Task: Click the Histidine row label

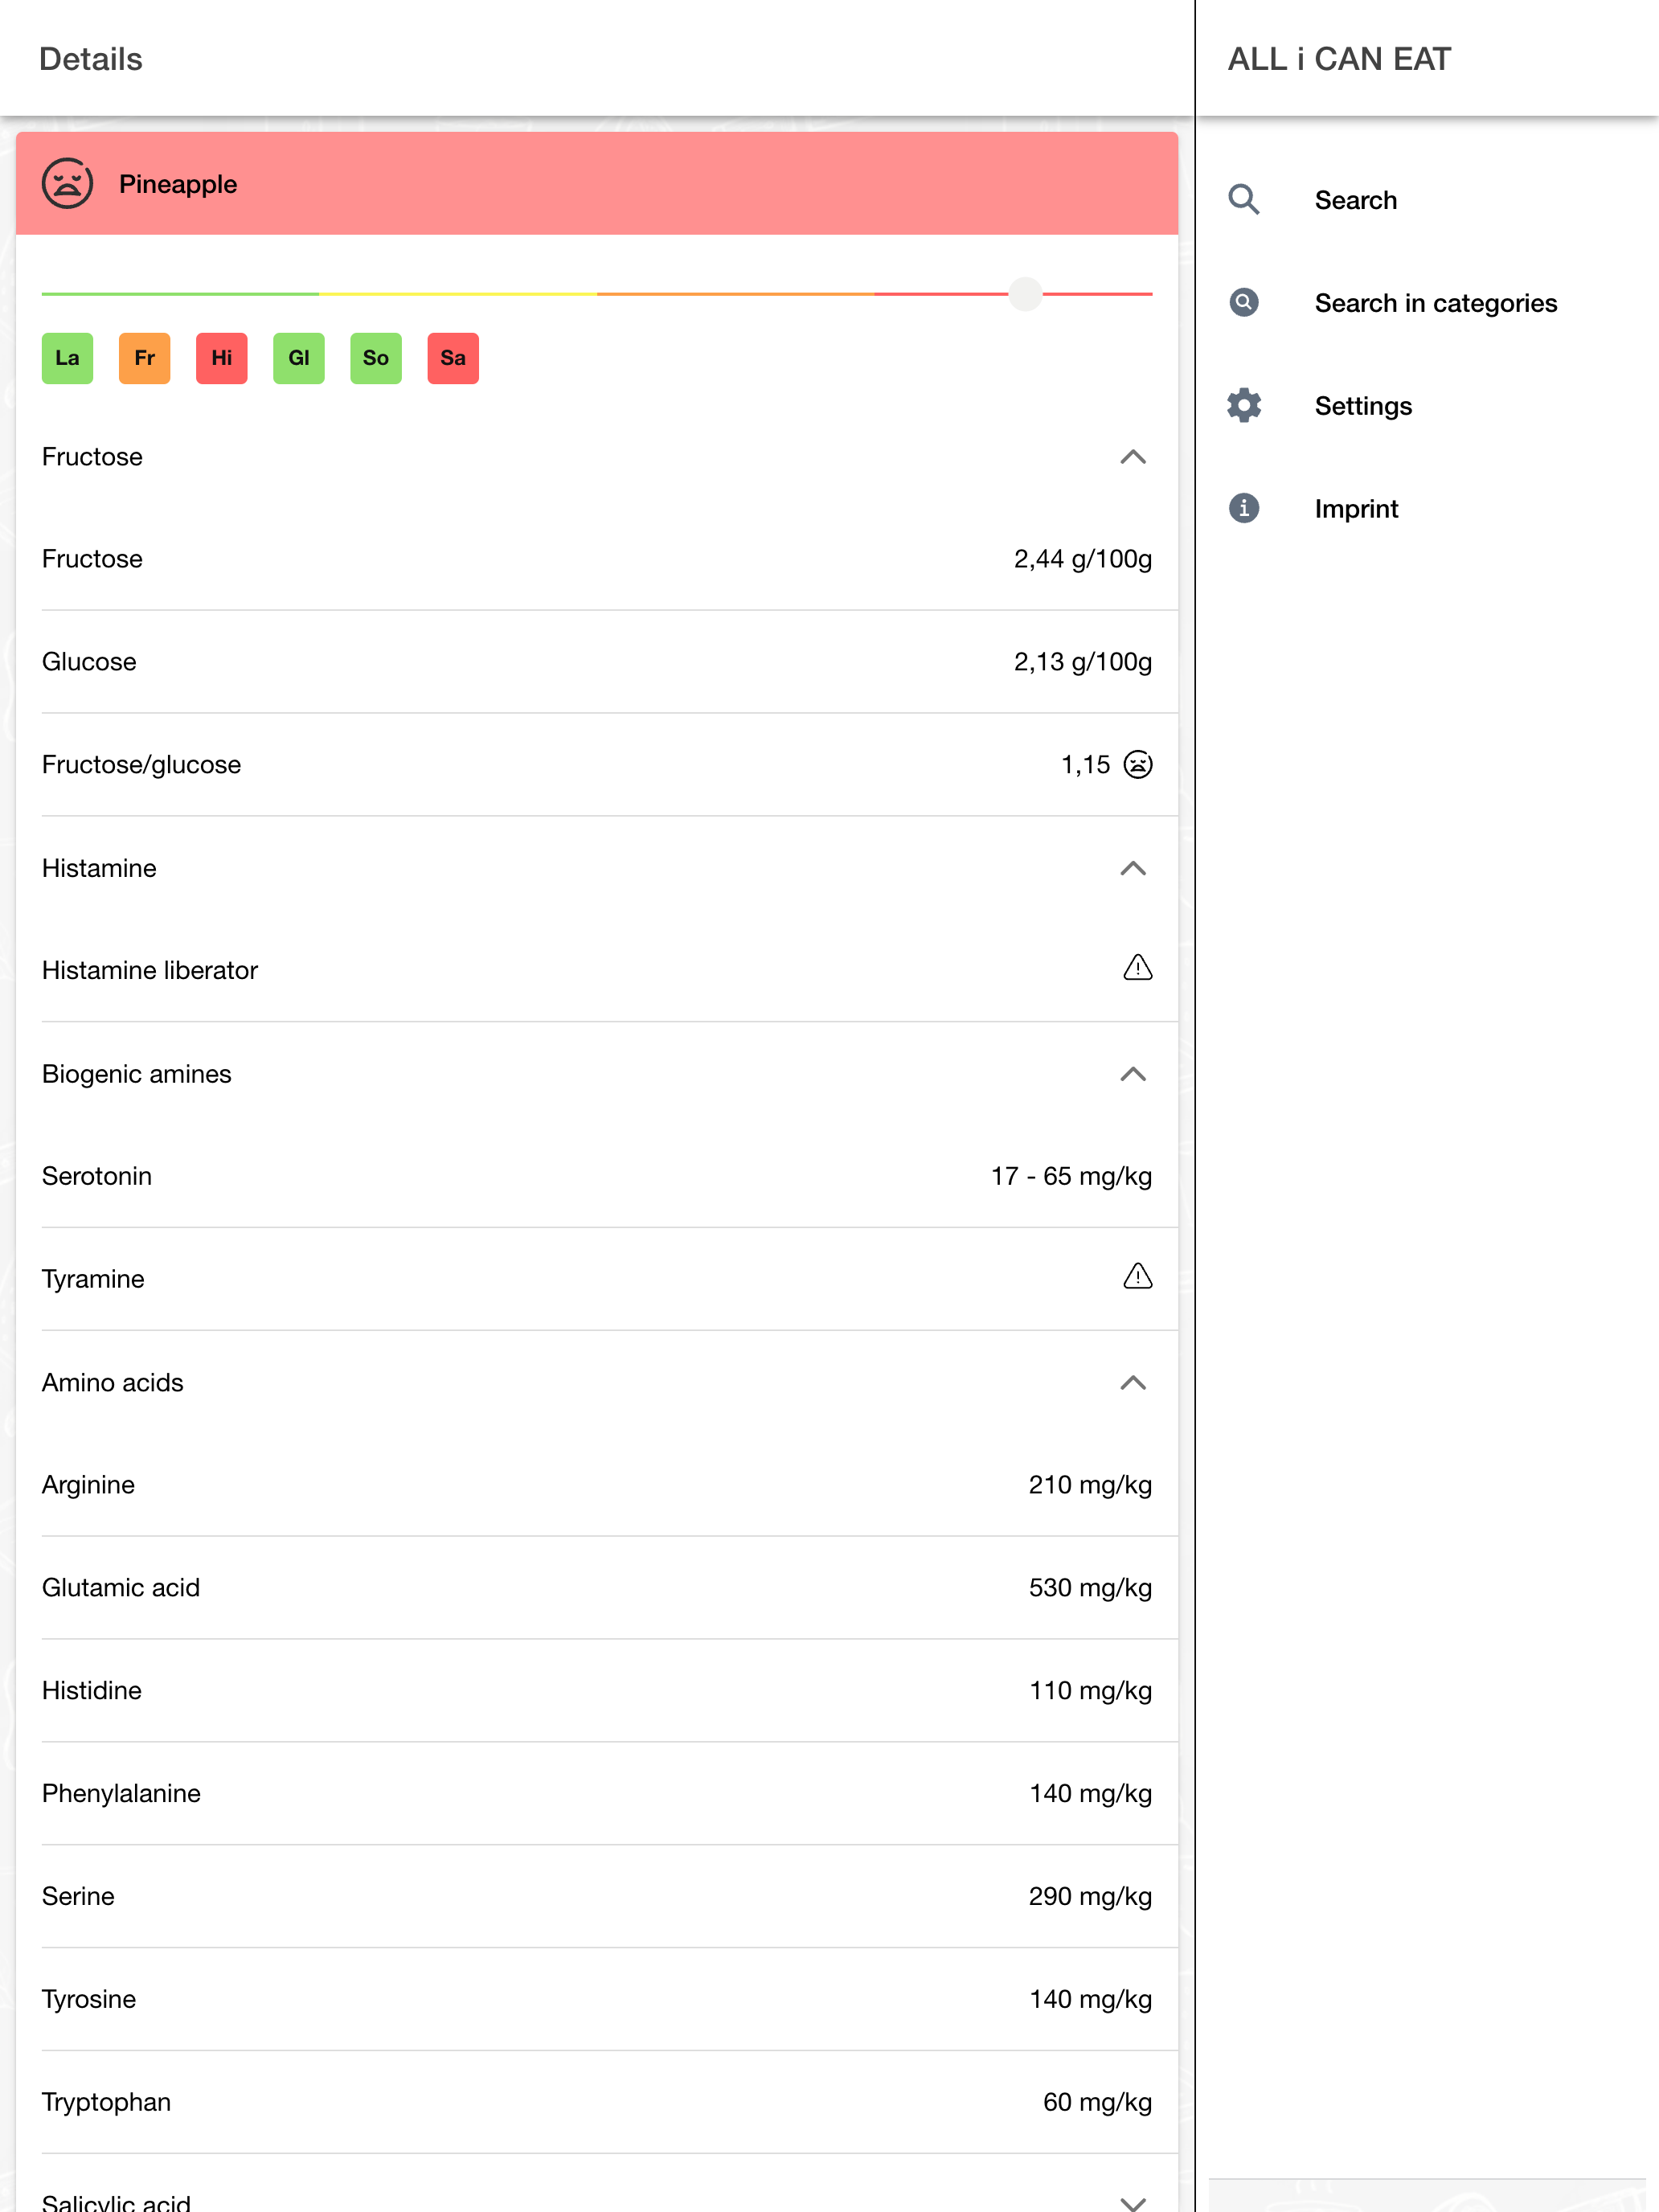Action: click(92, 1691)
